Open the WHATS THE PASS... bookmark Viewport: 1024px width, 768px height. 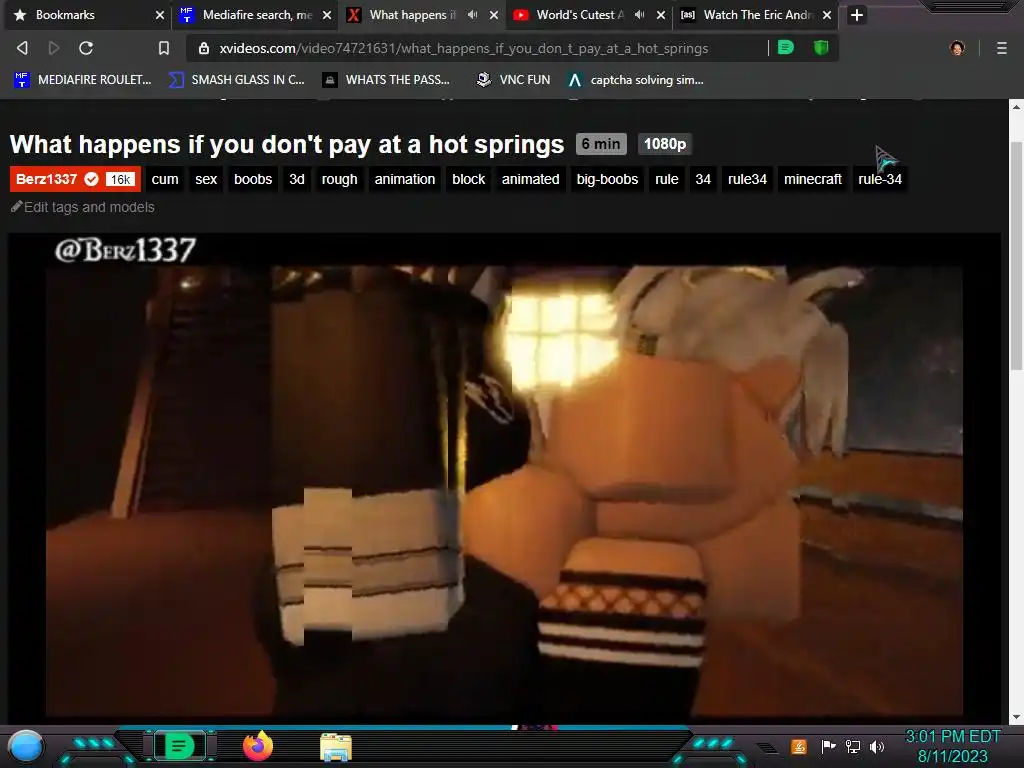click(386, 80)
